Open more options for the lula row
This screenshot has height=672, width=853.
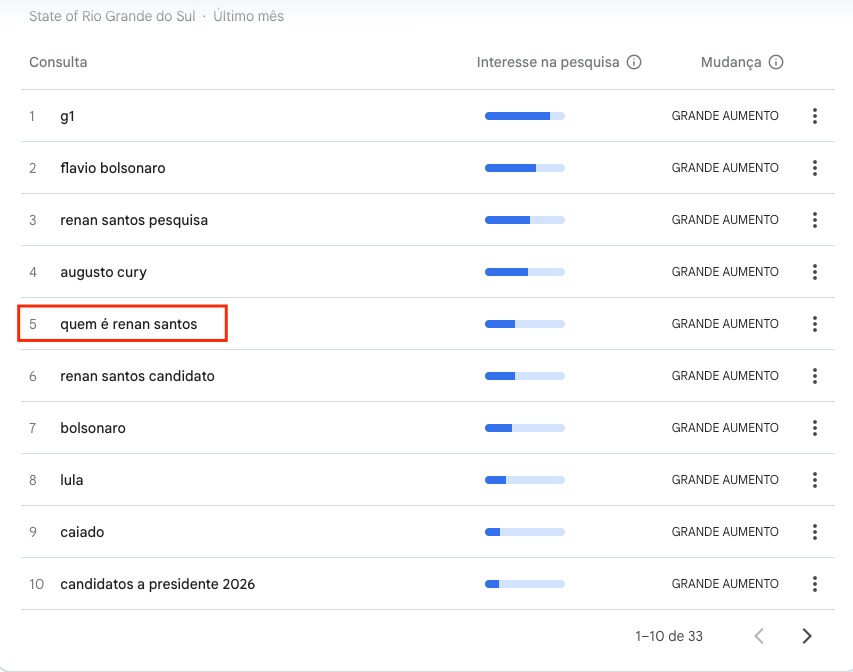click(x=814, y=480)
